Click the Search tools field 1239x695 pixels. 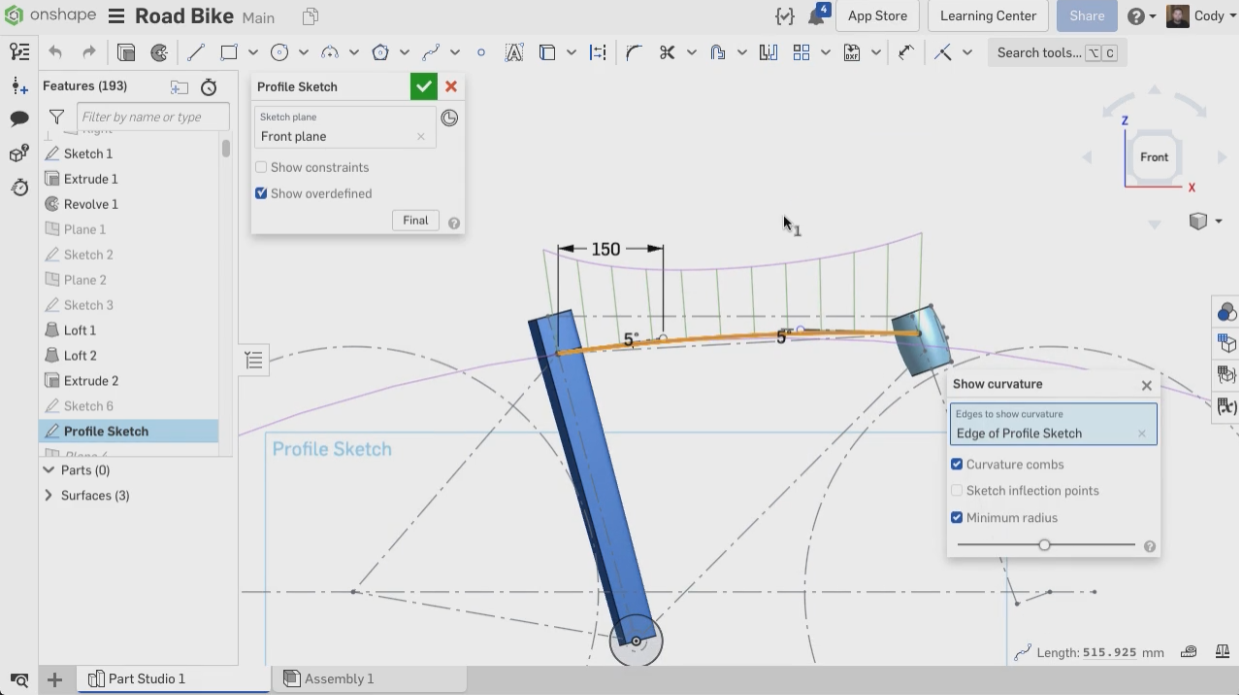pyautogui.click(x=1057, y=53)
